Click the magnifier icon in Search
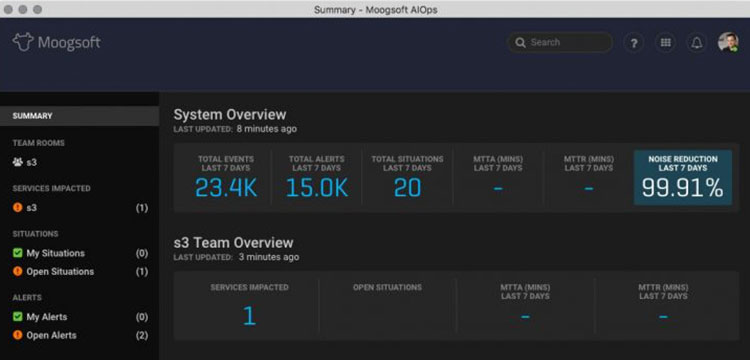 click(520, 43)
